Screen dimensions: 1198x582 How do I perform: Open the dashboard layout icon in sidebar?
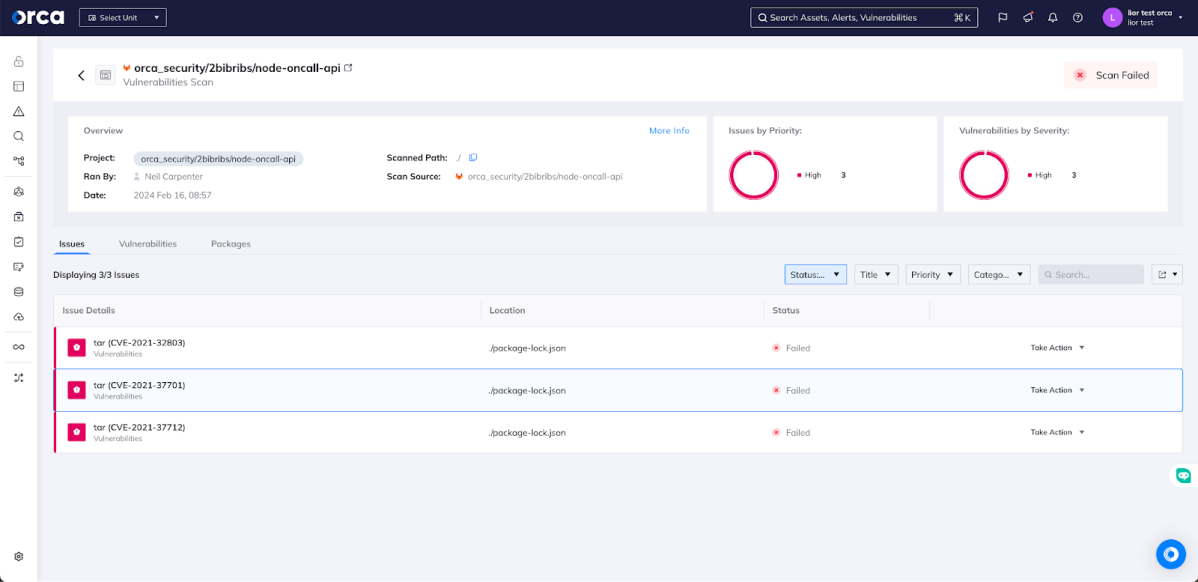(x=18, y=86)
